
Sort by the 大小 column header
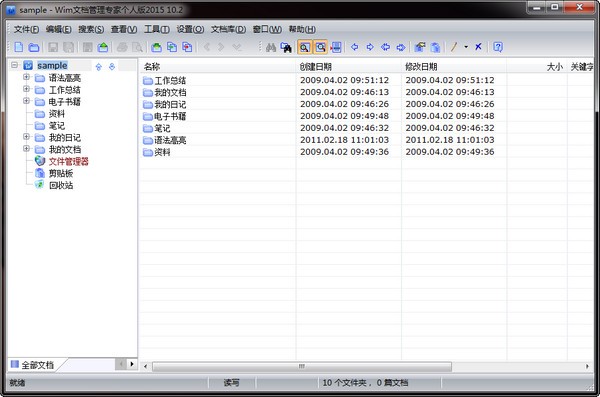537,67
